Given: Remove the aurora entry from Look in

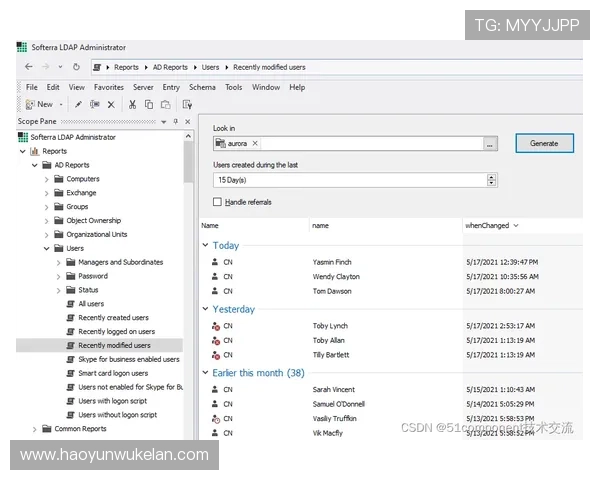Looking at the screenshot, I should pyautogui.click(x=255, y=143).
